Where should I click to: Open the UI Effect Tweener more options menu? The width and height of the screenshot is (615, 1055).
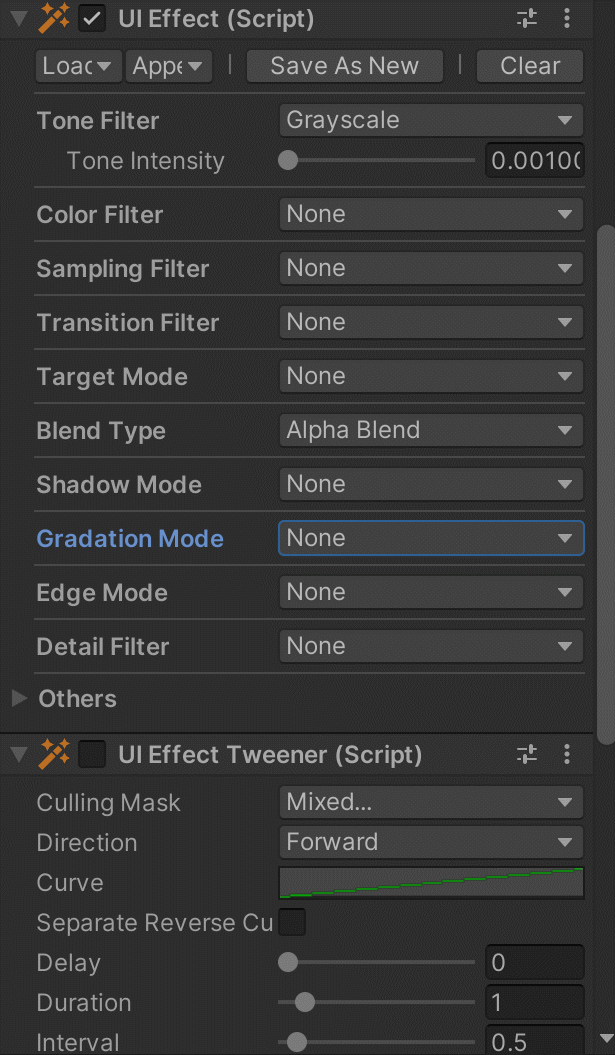[x=568, y=754]
